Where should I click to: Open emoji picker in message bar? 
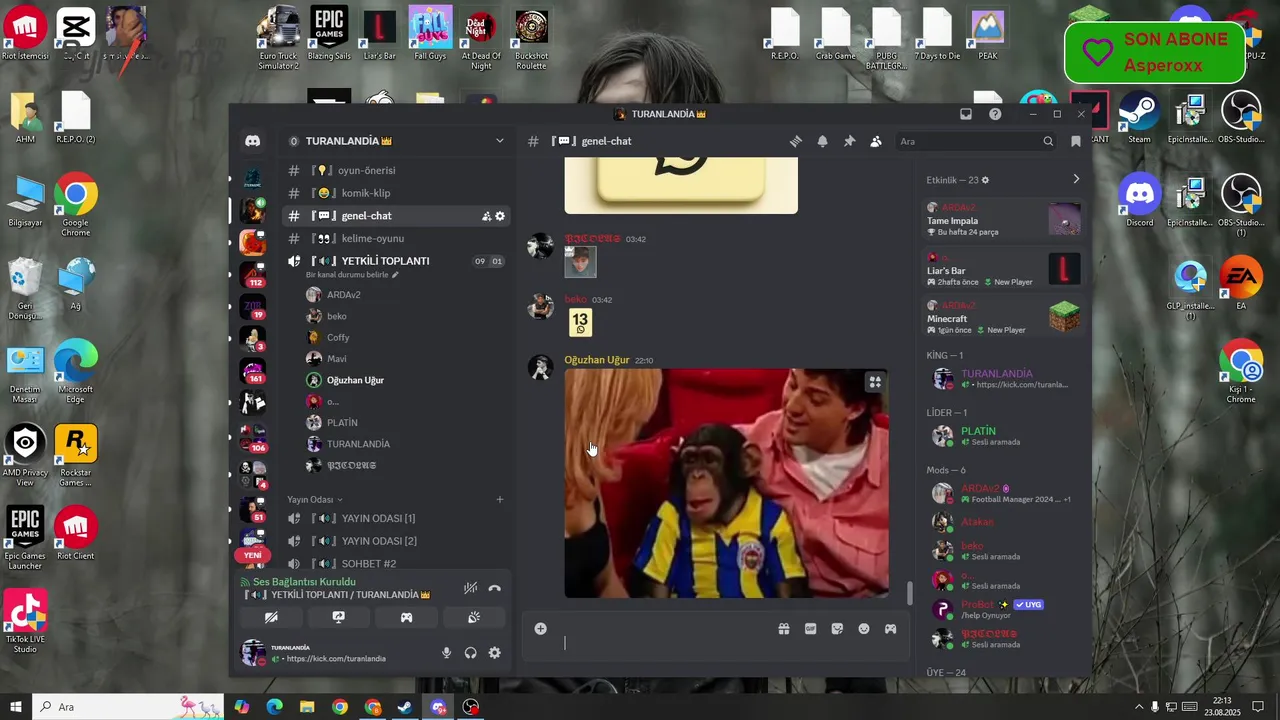coord(864,629)
